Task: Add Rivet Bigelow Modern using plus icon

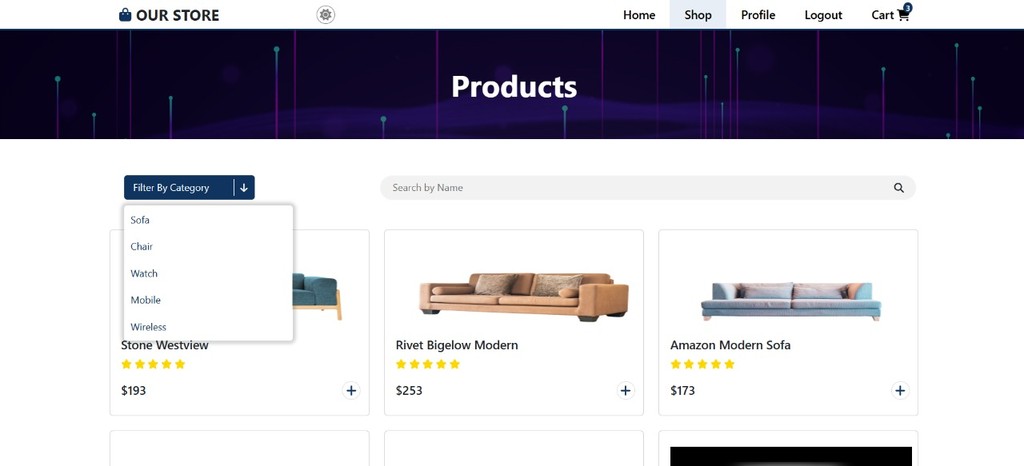Action: pos(625,391)
